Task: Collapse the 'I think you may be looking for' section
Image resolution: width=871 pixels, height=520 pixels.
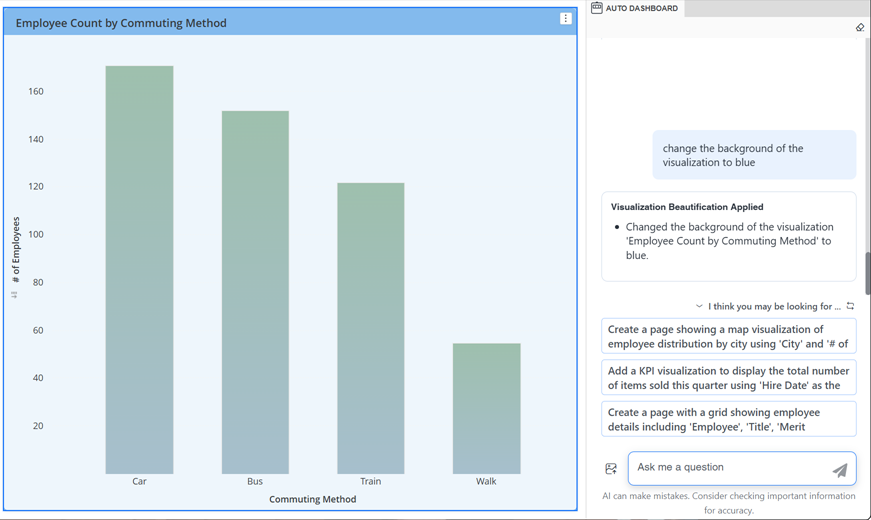Action: tap(699, 306)
